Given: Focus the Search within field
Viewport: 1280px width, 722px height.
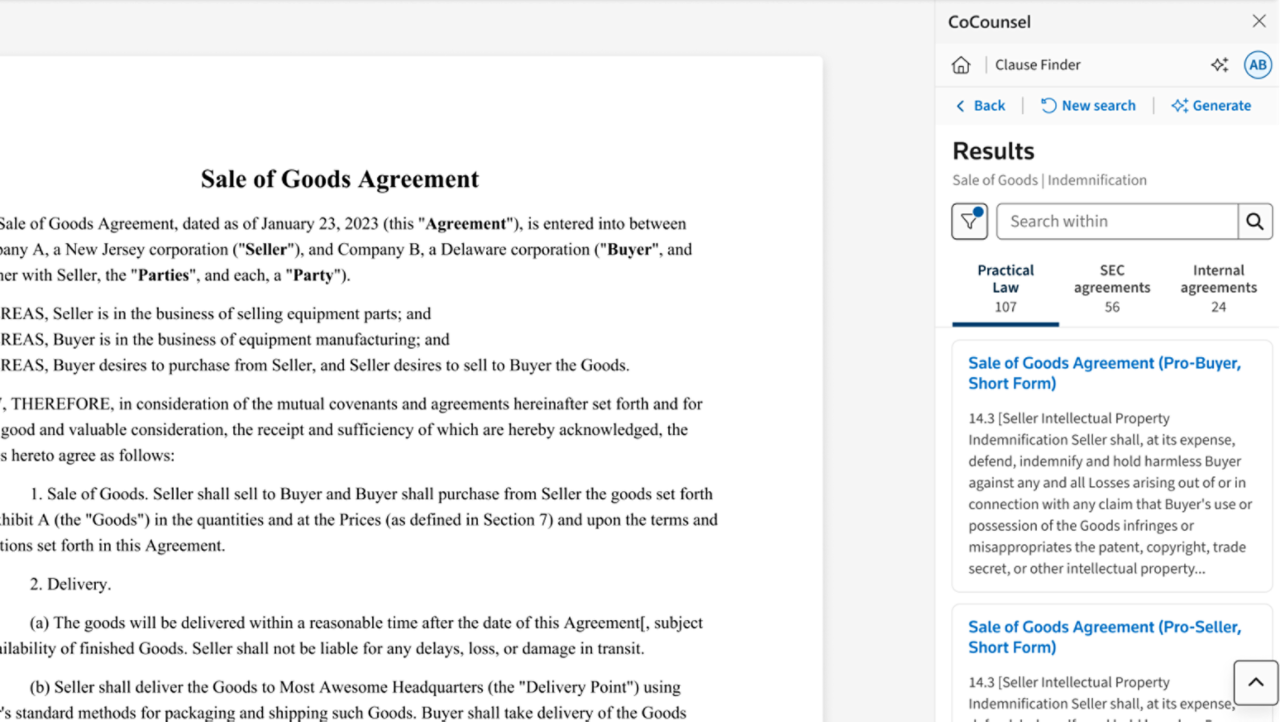Looking at the screenshot, I should pos(1117,221).
